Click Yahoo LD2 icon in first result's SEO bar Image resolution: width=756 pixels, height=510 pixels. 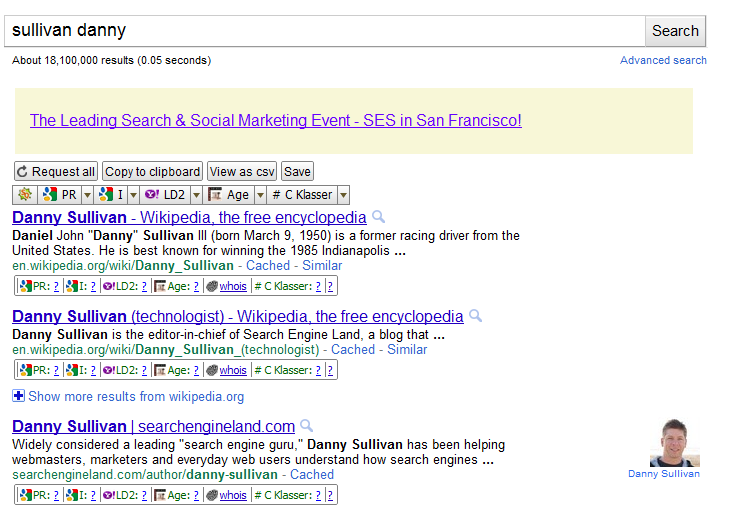[109, 286]
